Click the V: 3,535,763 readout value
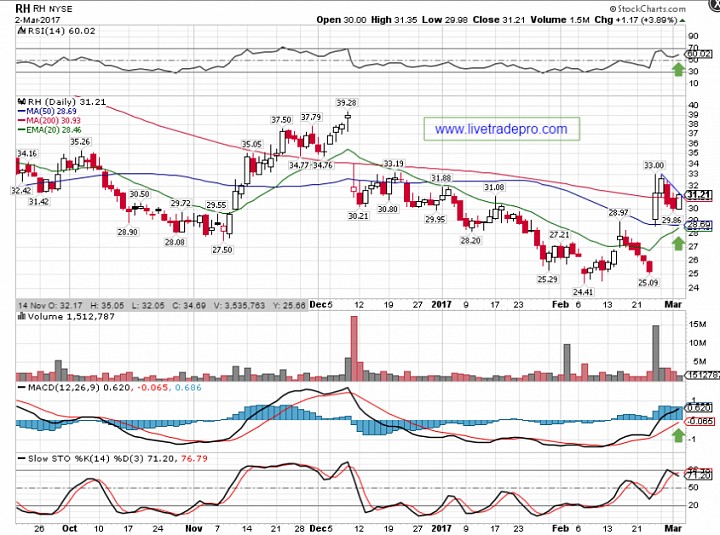The image size is (720, 535). click(x=239, y=305)
